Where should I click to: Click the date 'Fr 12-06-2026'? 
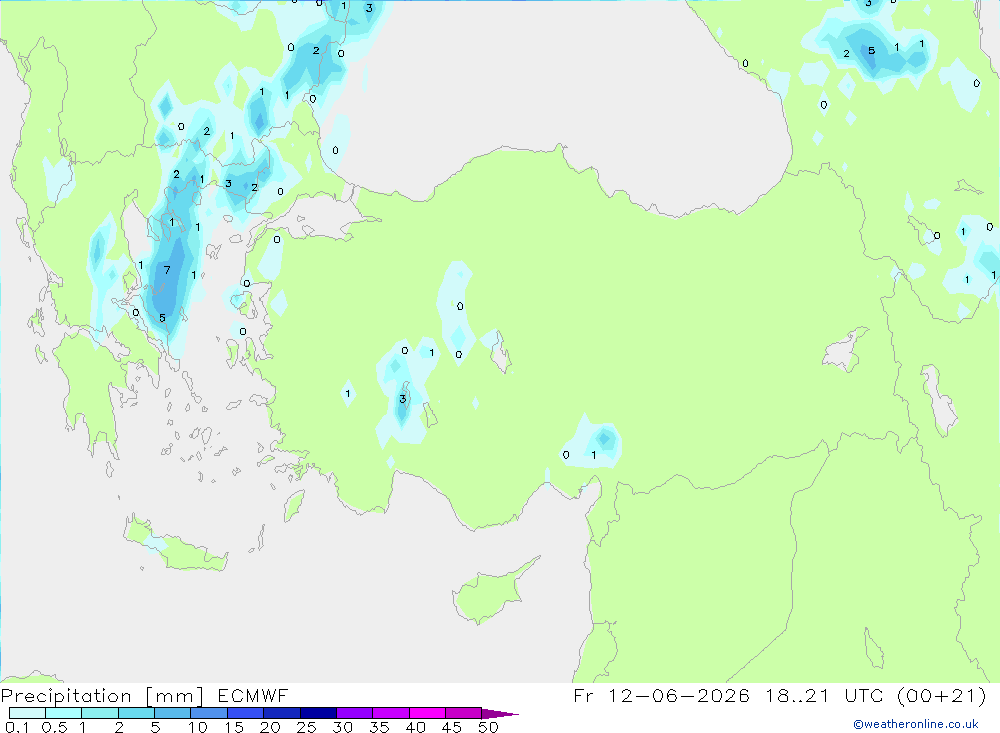(x=661, y=695)
